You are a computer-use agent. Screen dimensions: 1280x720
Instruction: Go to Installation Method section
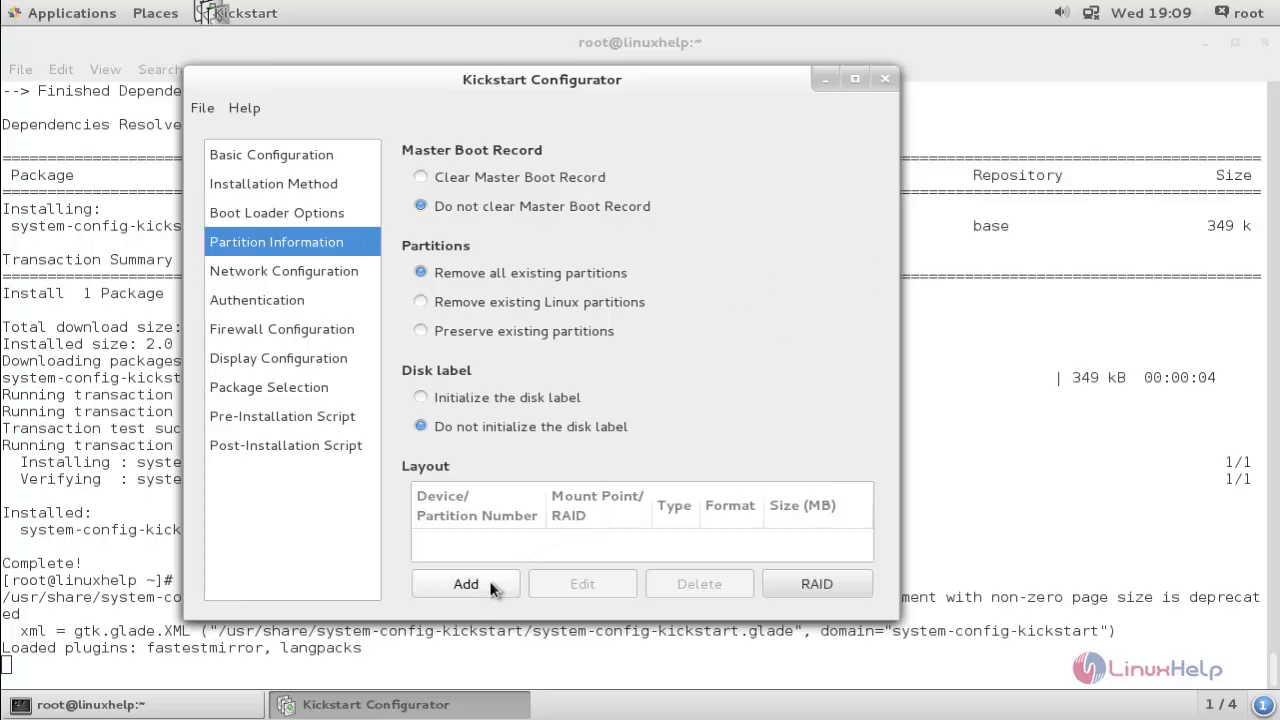point(292,184)
